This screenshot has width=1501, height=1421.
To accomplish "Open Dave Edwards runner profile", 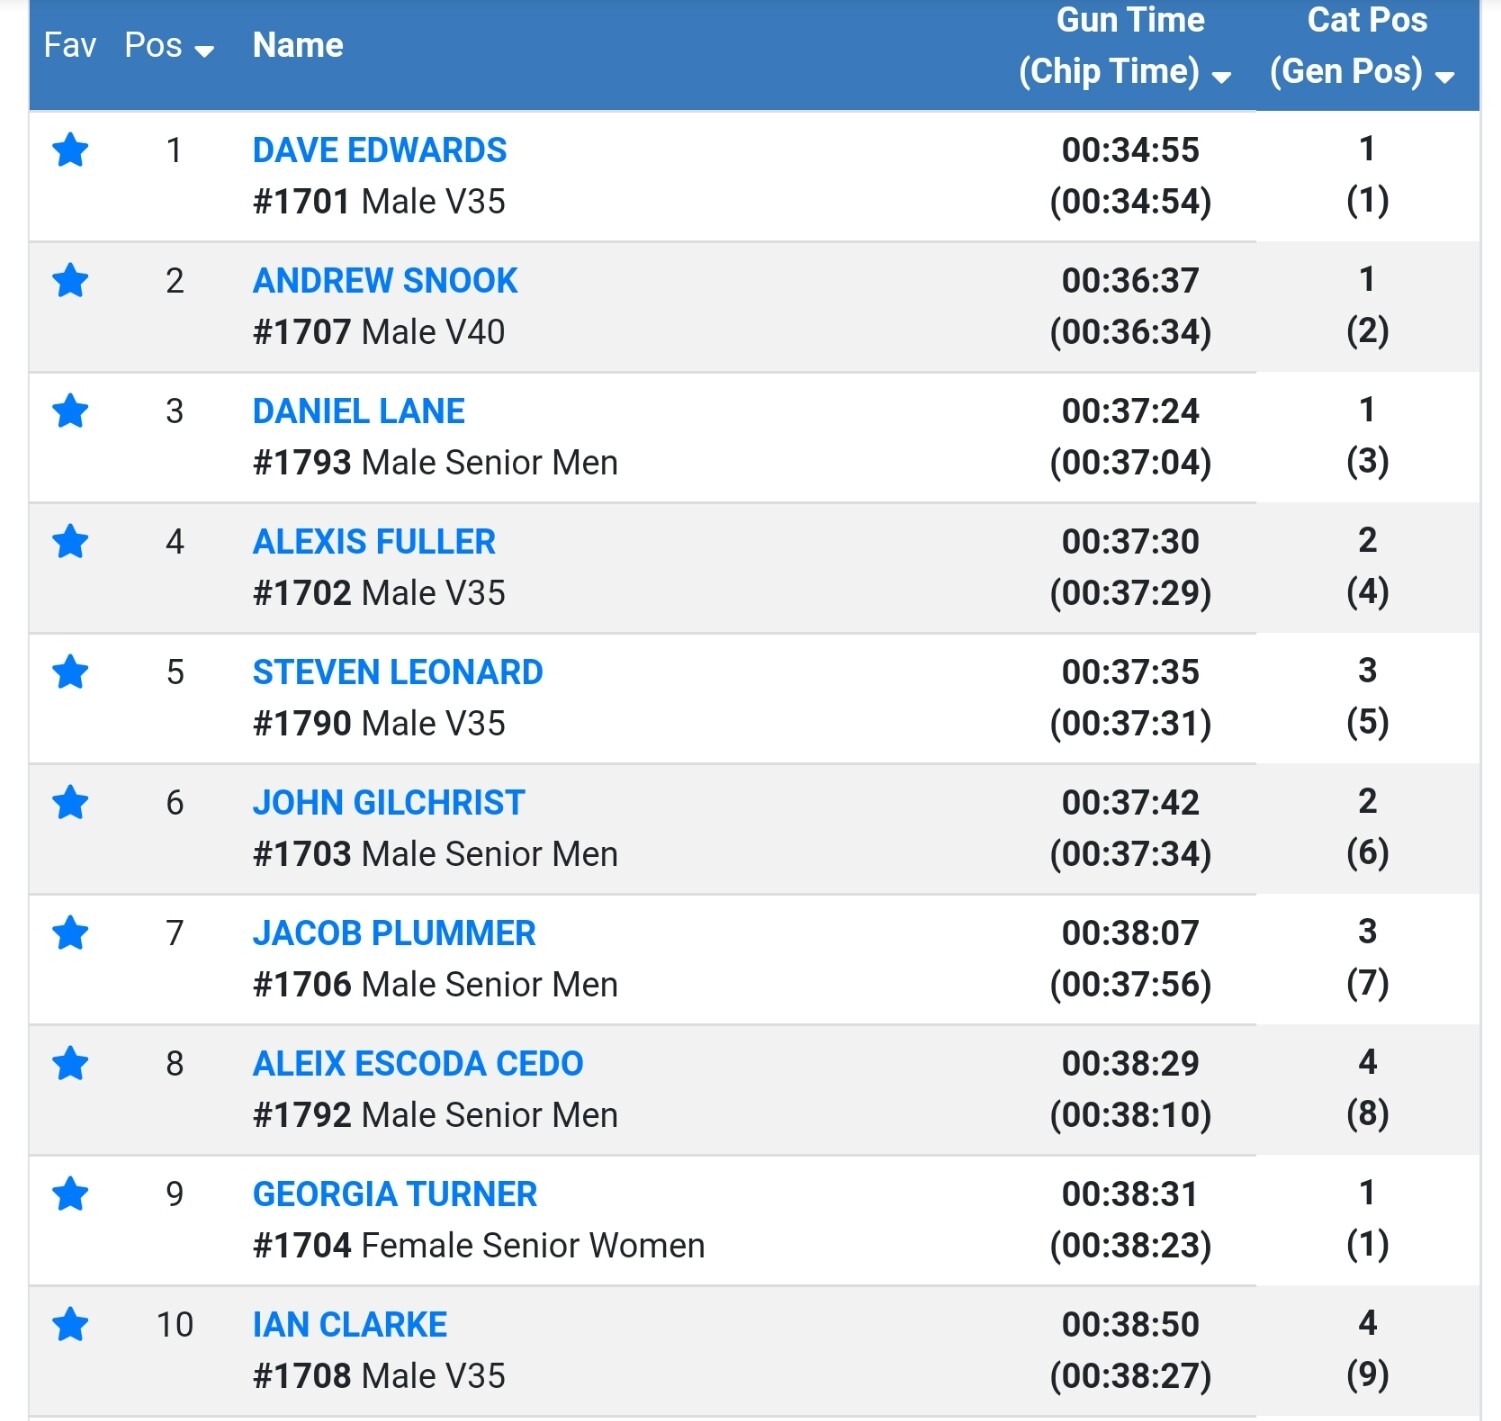I will [379, 150].
